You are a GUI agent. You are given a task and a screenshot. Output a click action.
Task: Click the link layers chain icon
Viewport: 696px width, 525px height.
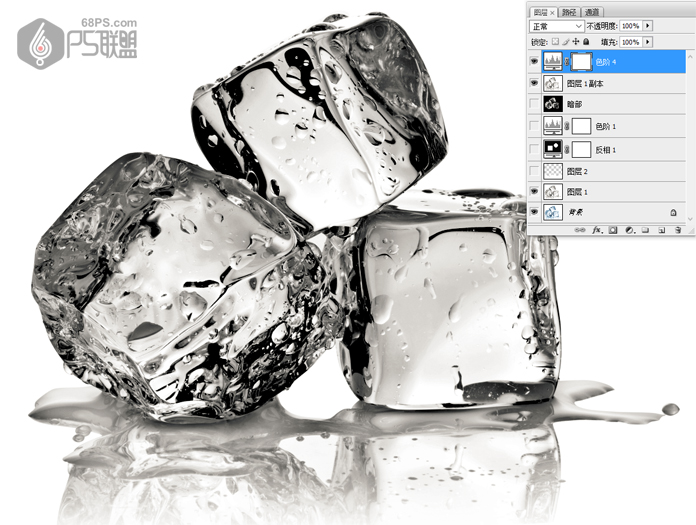pos(579,230)
